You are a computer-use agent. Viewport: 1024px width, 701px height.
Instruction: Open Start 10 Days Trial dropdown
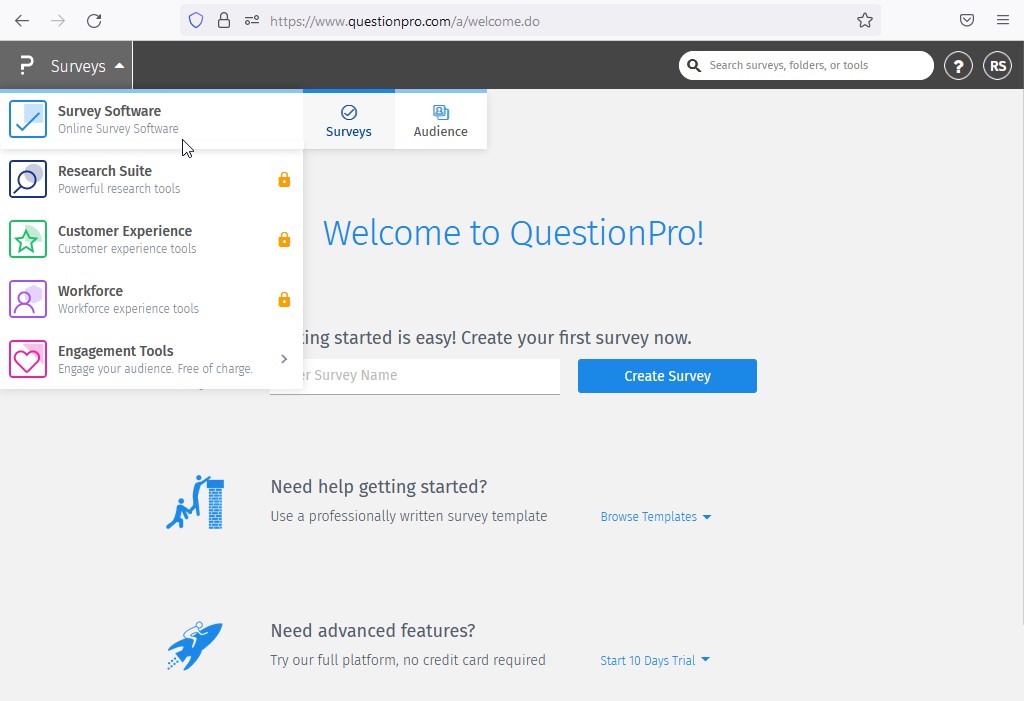pos(655,660)
